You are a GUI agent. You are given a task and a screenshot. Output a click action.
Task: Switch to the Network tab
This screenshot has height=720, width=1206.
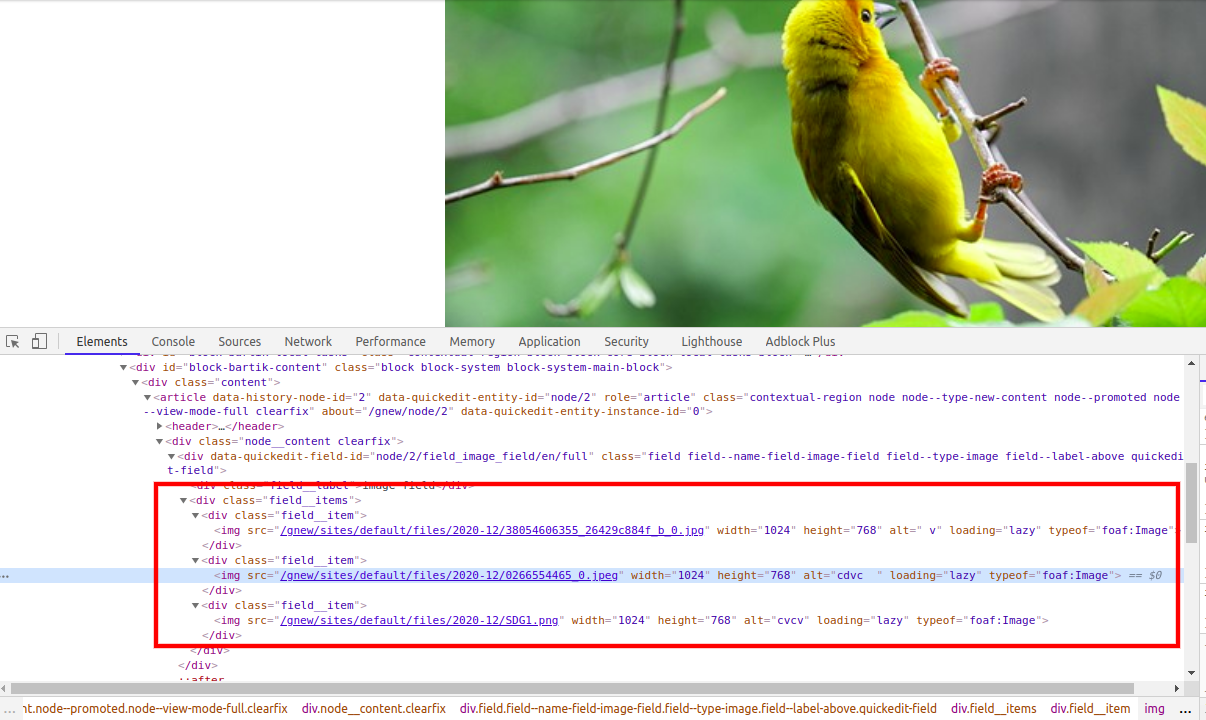[307, 341]
